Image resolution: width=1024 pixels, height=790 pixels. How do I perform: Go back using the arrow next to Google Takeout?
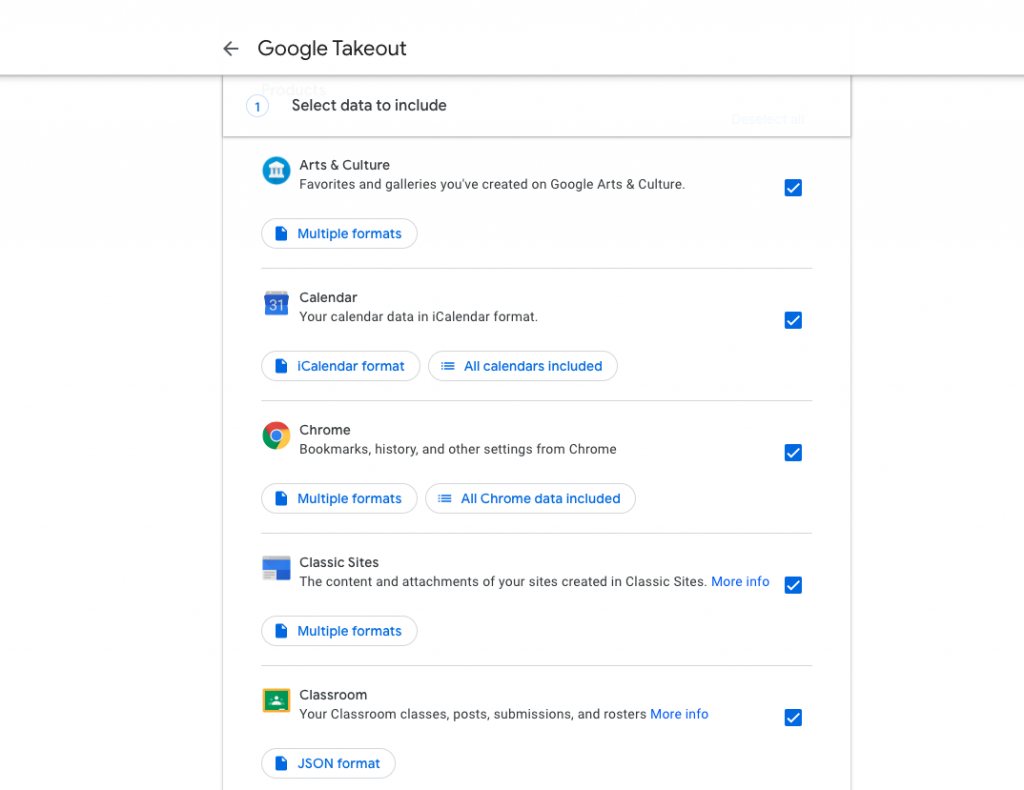[231, 48]
